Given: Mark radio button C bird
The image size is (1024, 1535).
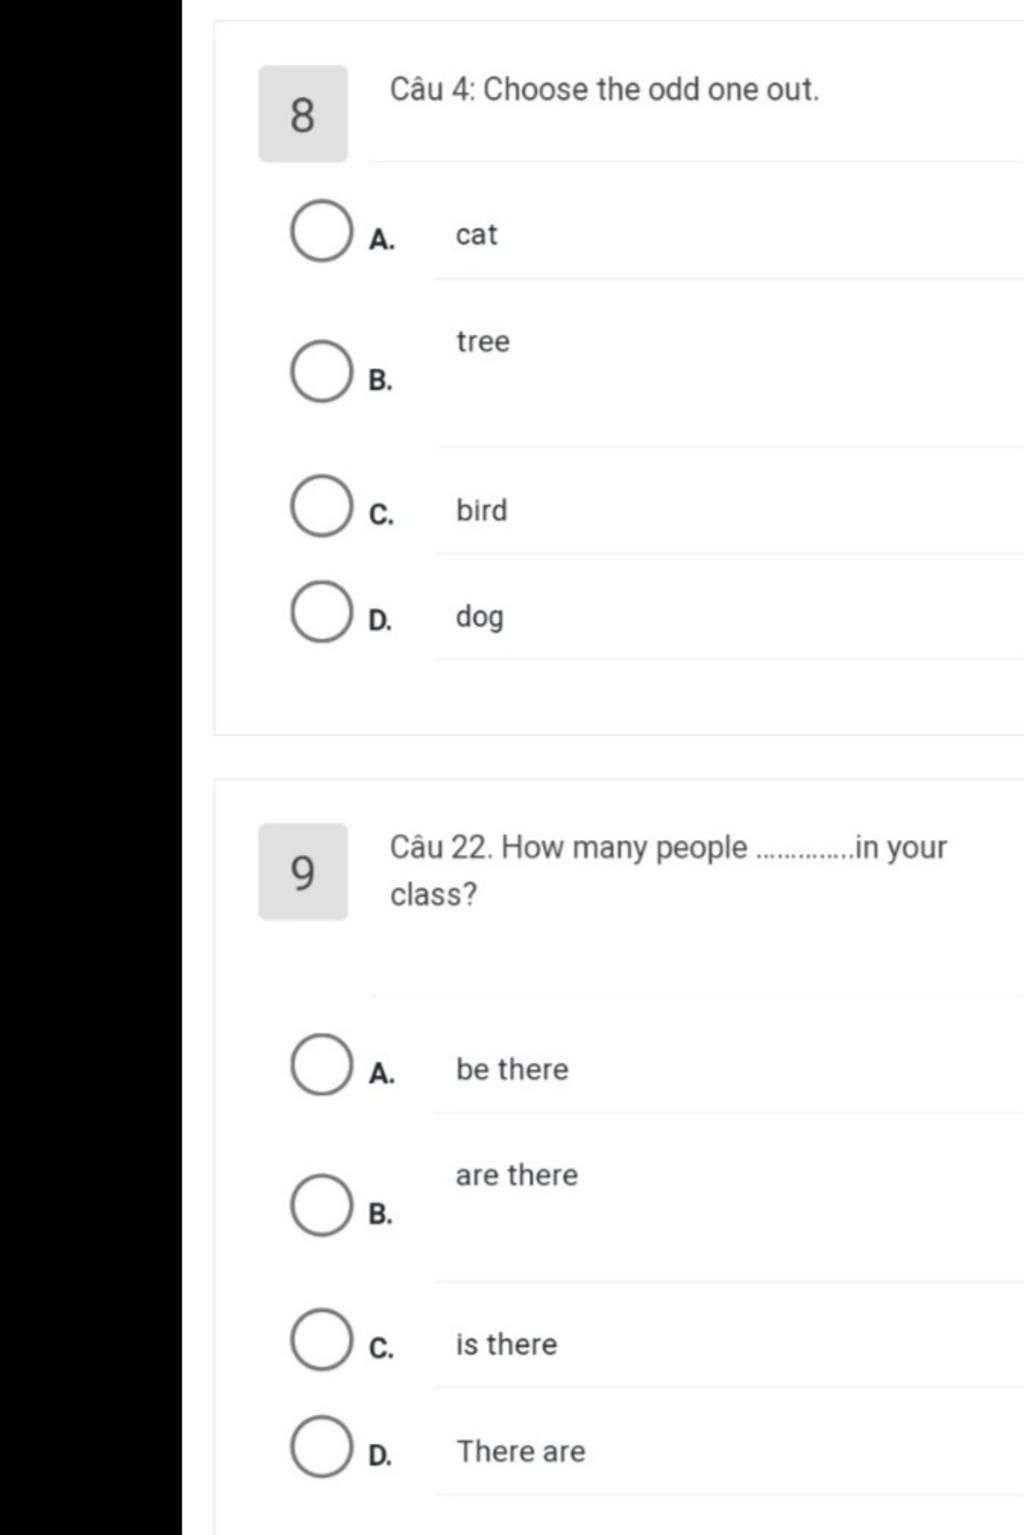Looking at the screenshot, I should [x=321, y=506].
